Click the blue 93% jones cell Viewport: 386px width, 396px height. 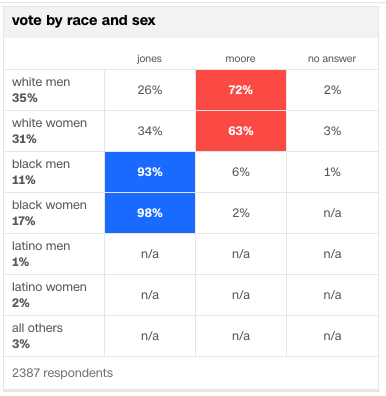150,172
